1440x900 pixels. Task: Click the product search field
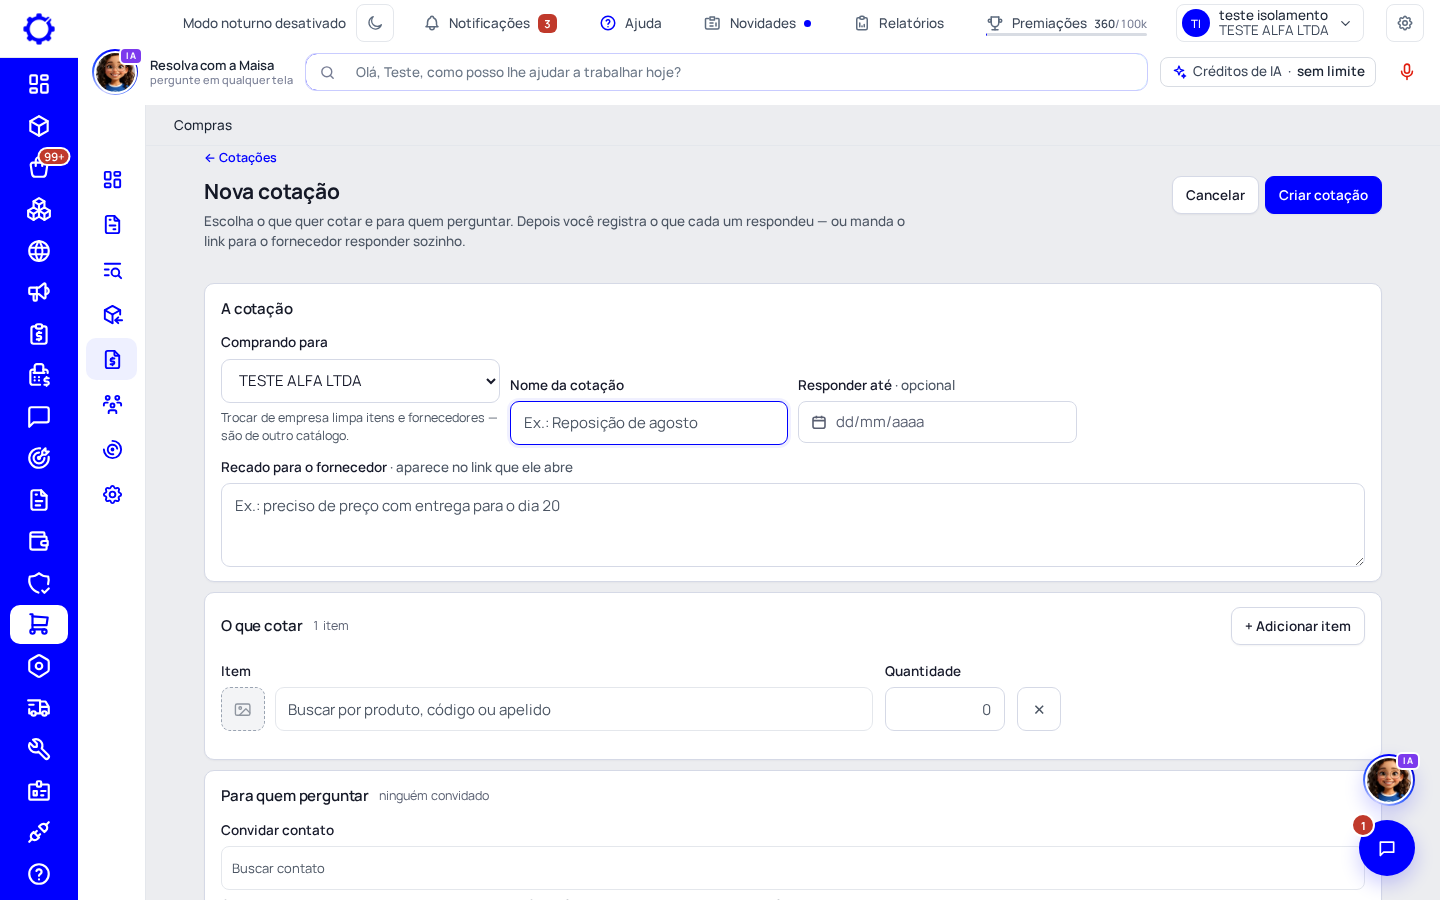[574, 709]
